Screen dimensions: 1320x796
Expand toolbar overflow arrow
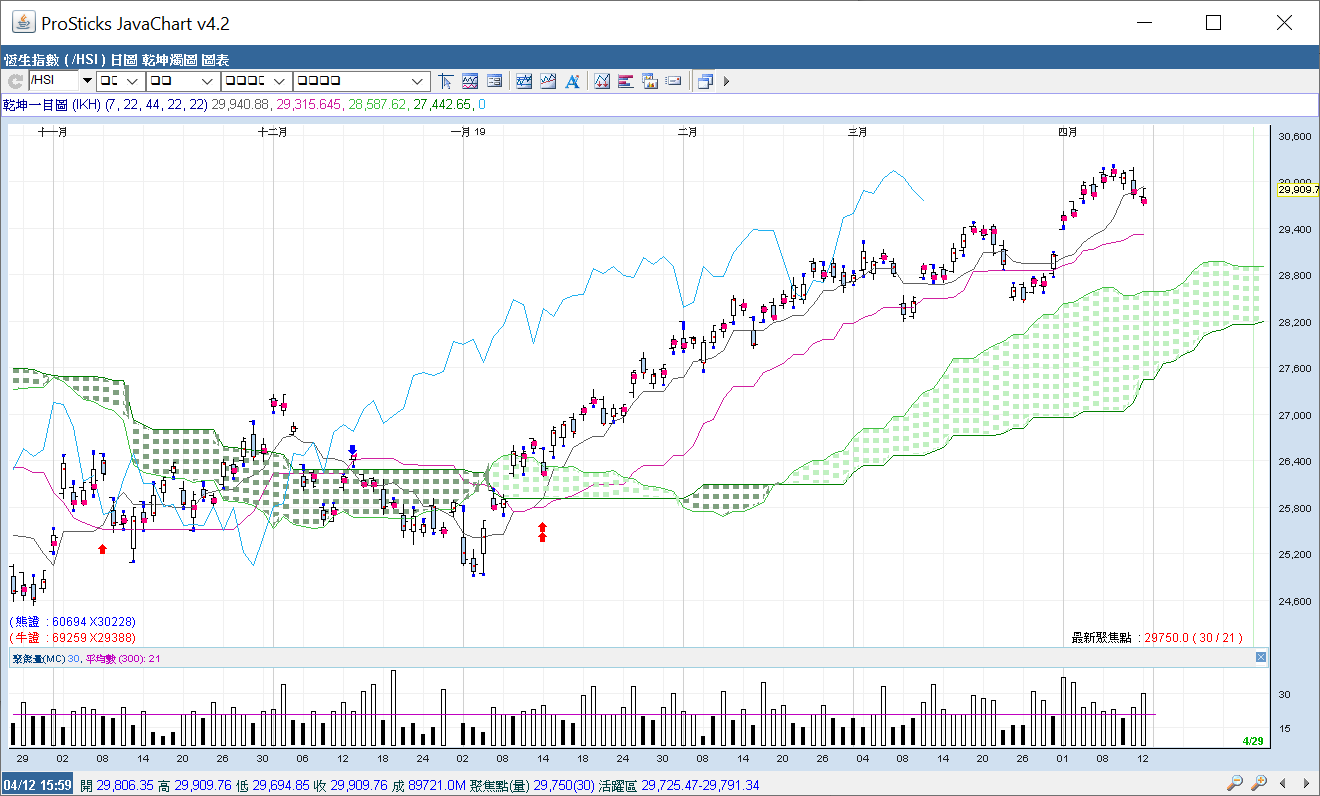pyautogui.click(x=727, y=81)
